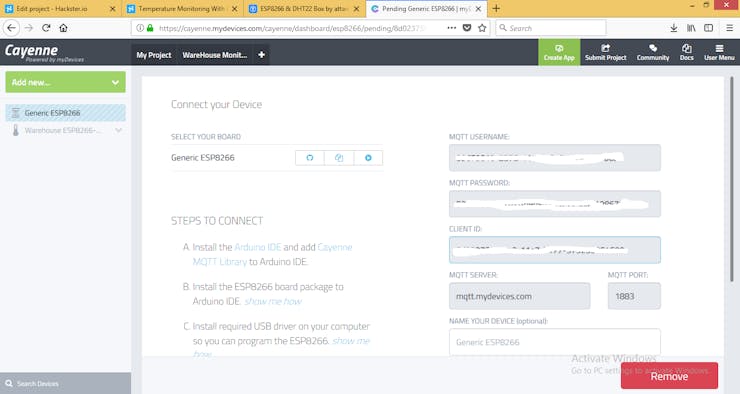Open Submit Project
This screenshot has height=394, width=740.
tap(605, 52)
